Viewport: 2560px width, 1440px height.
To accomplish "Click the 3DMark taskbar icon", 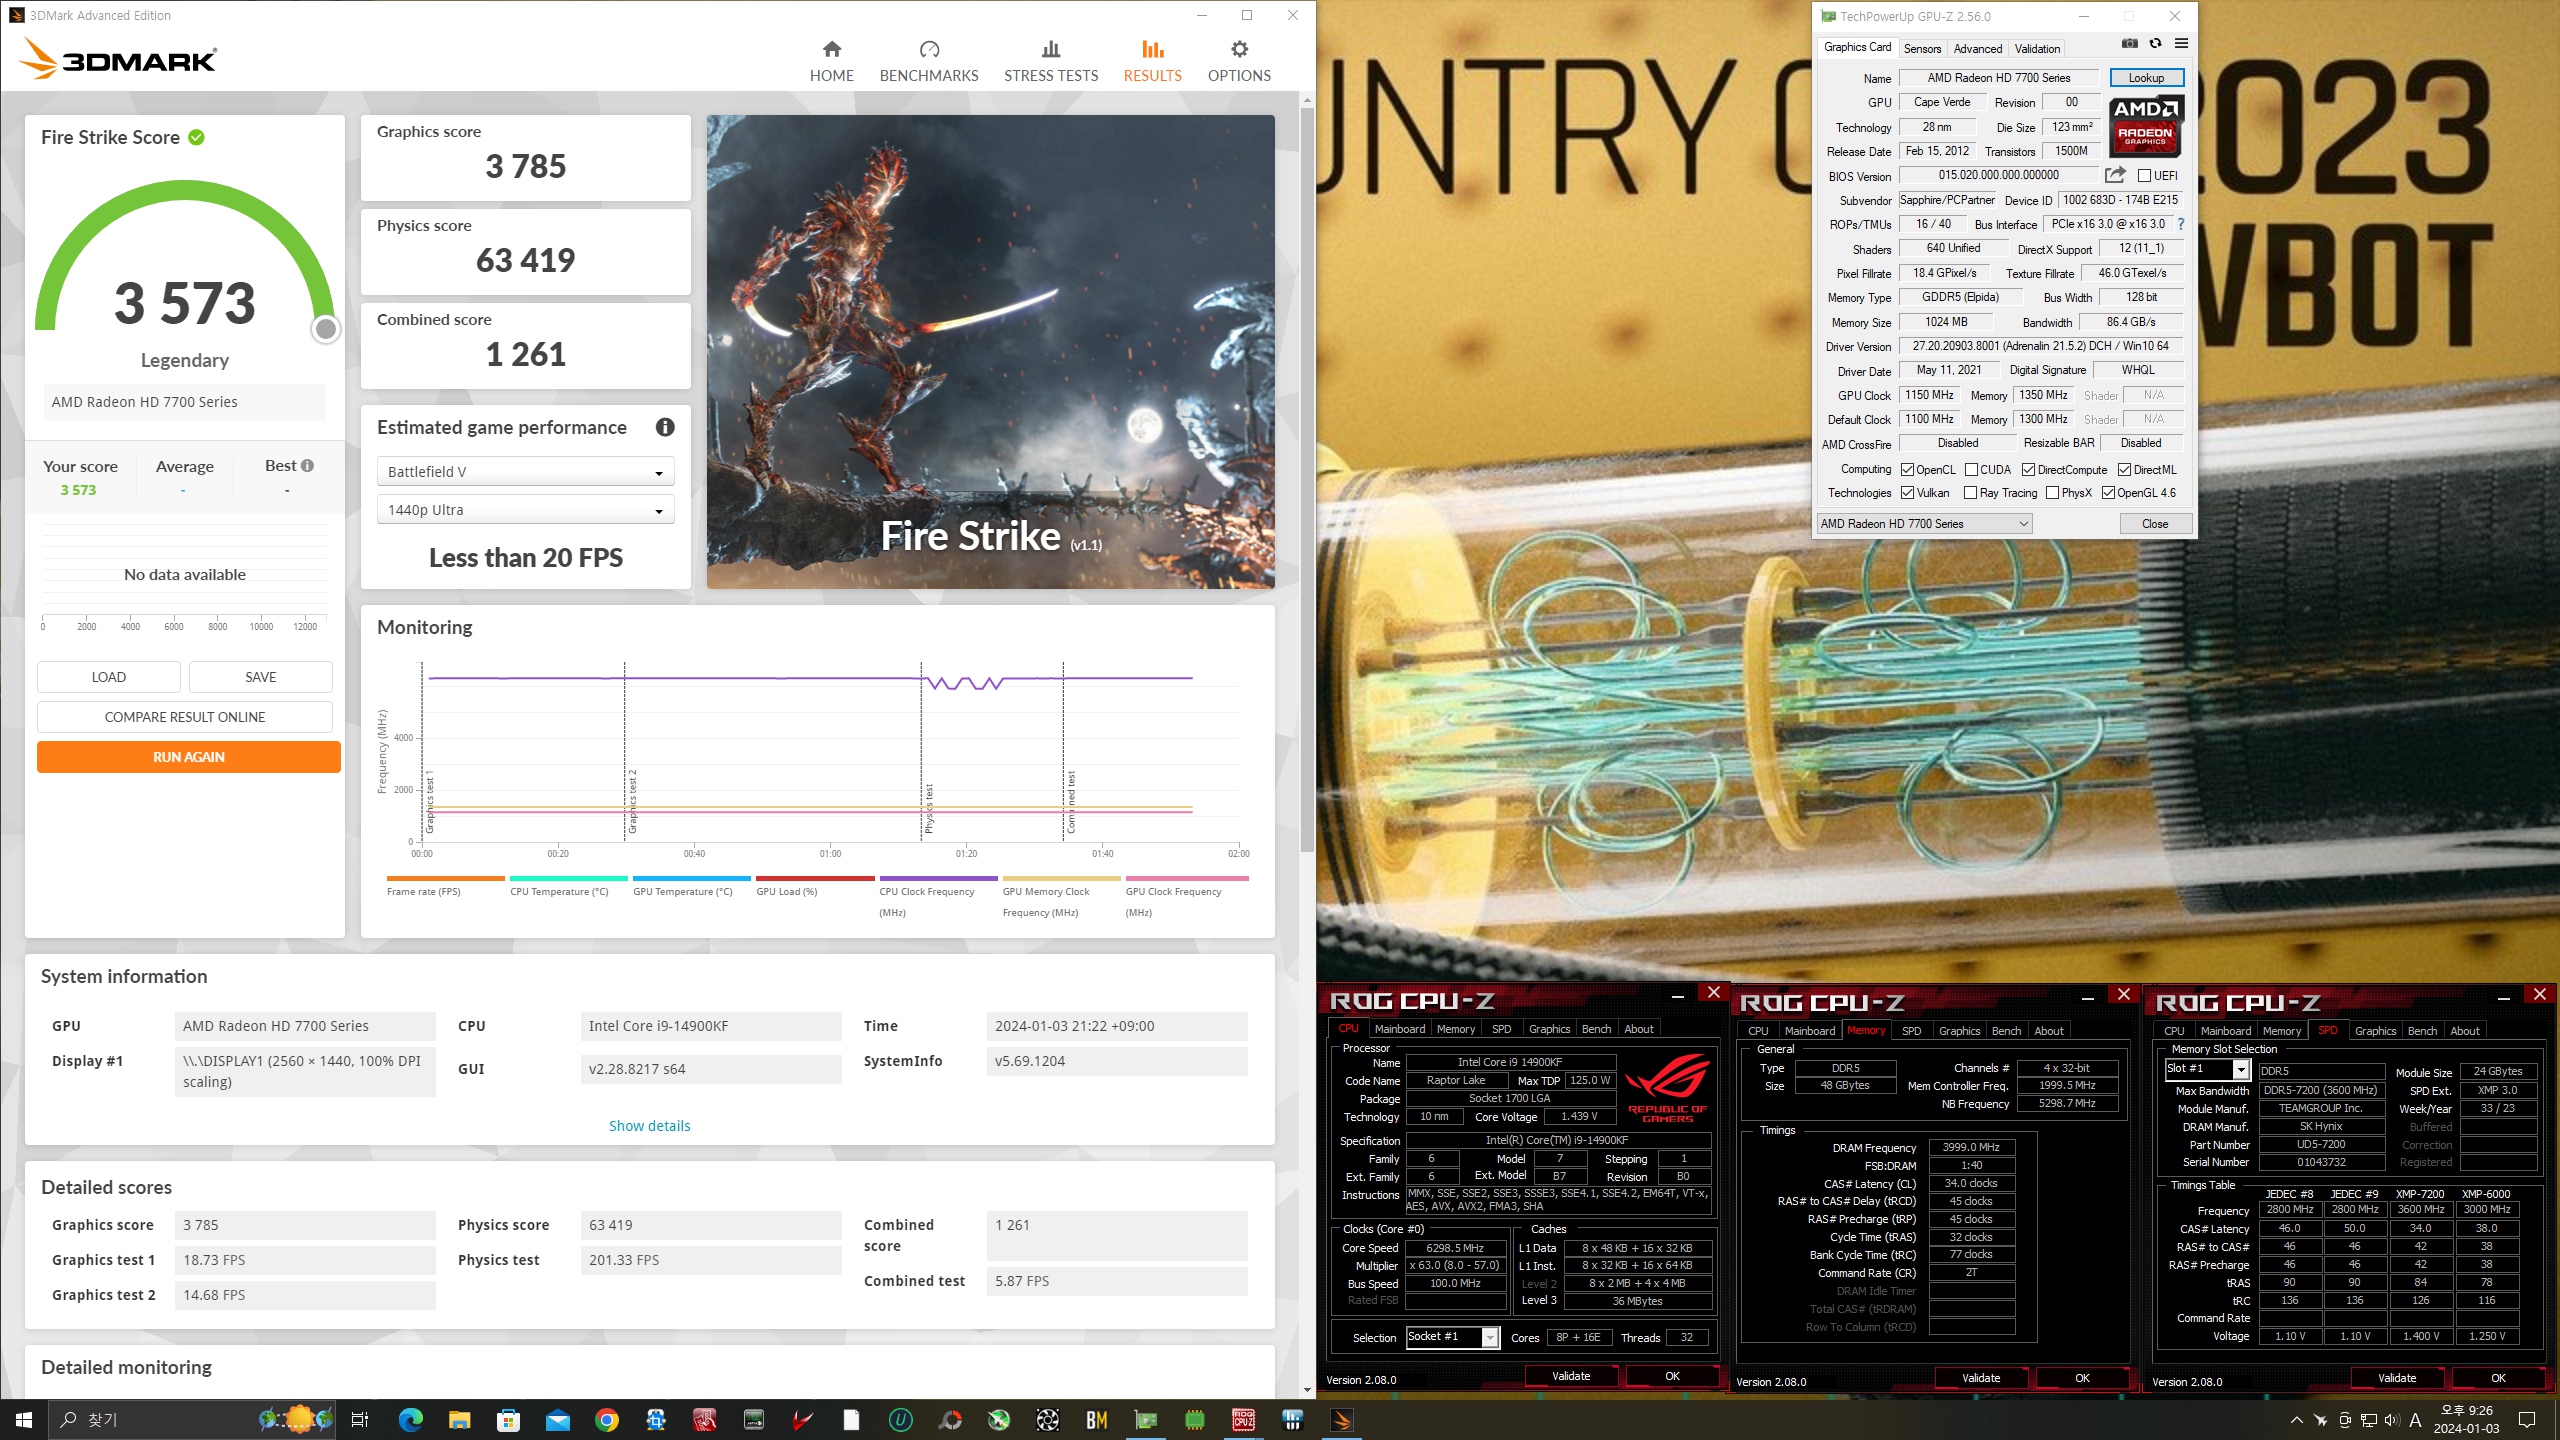I will pyautogui.click(x=1341, y=1419).
